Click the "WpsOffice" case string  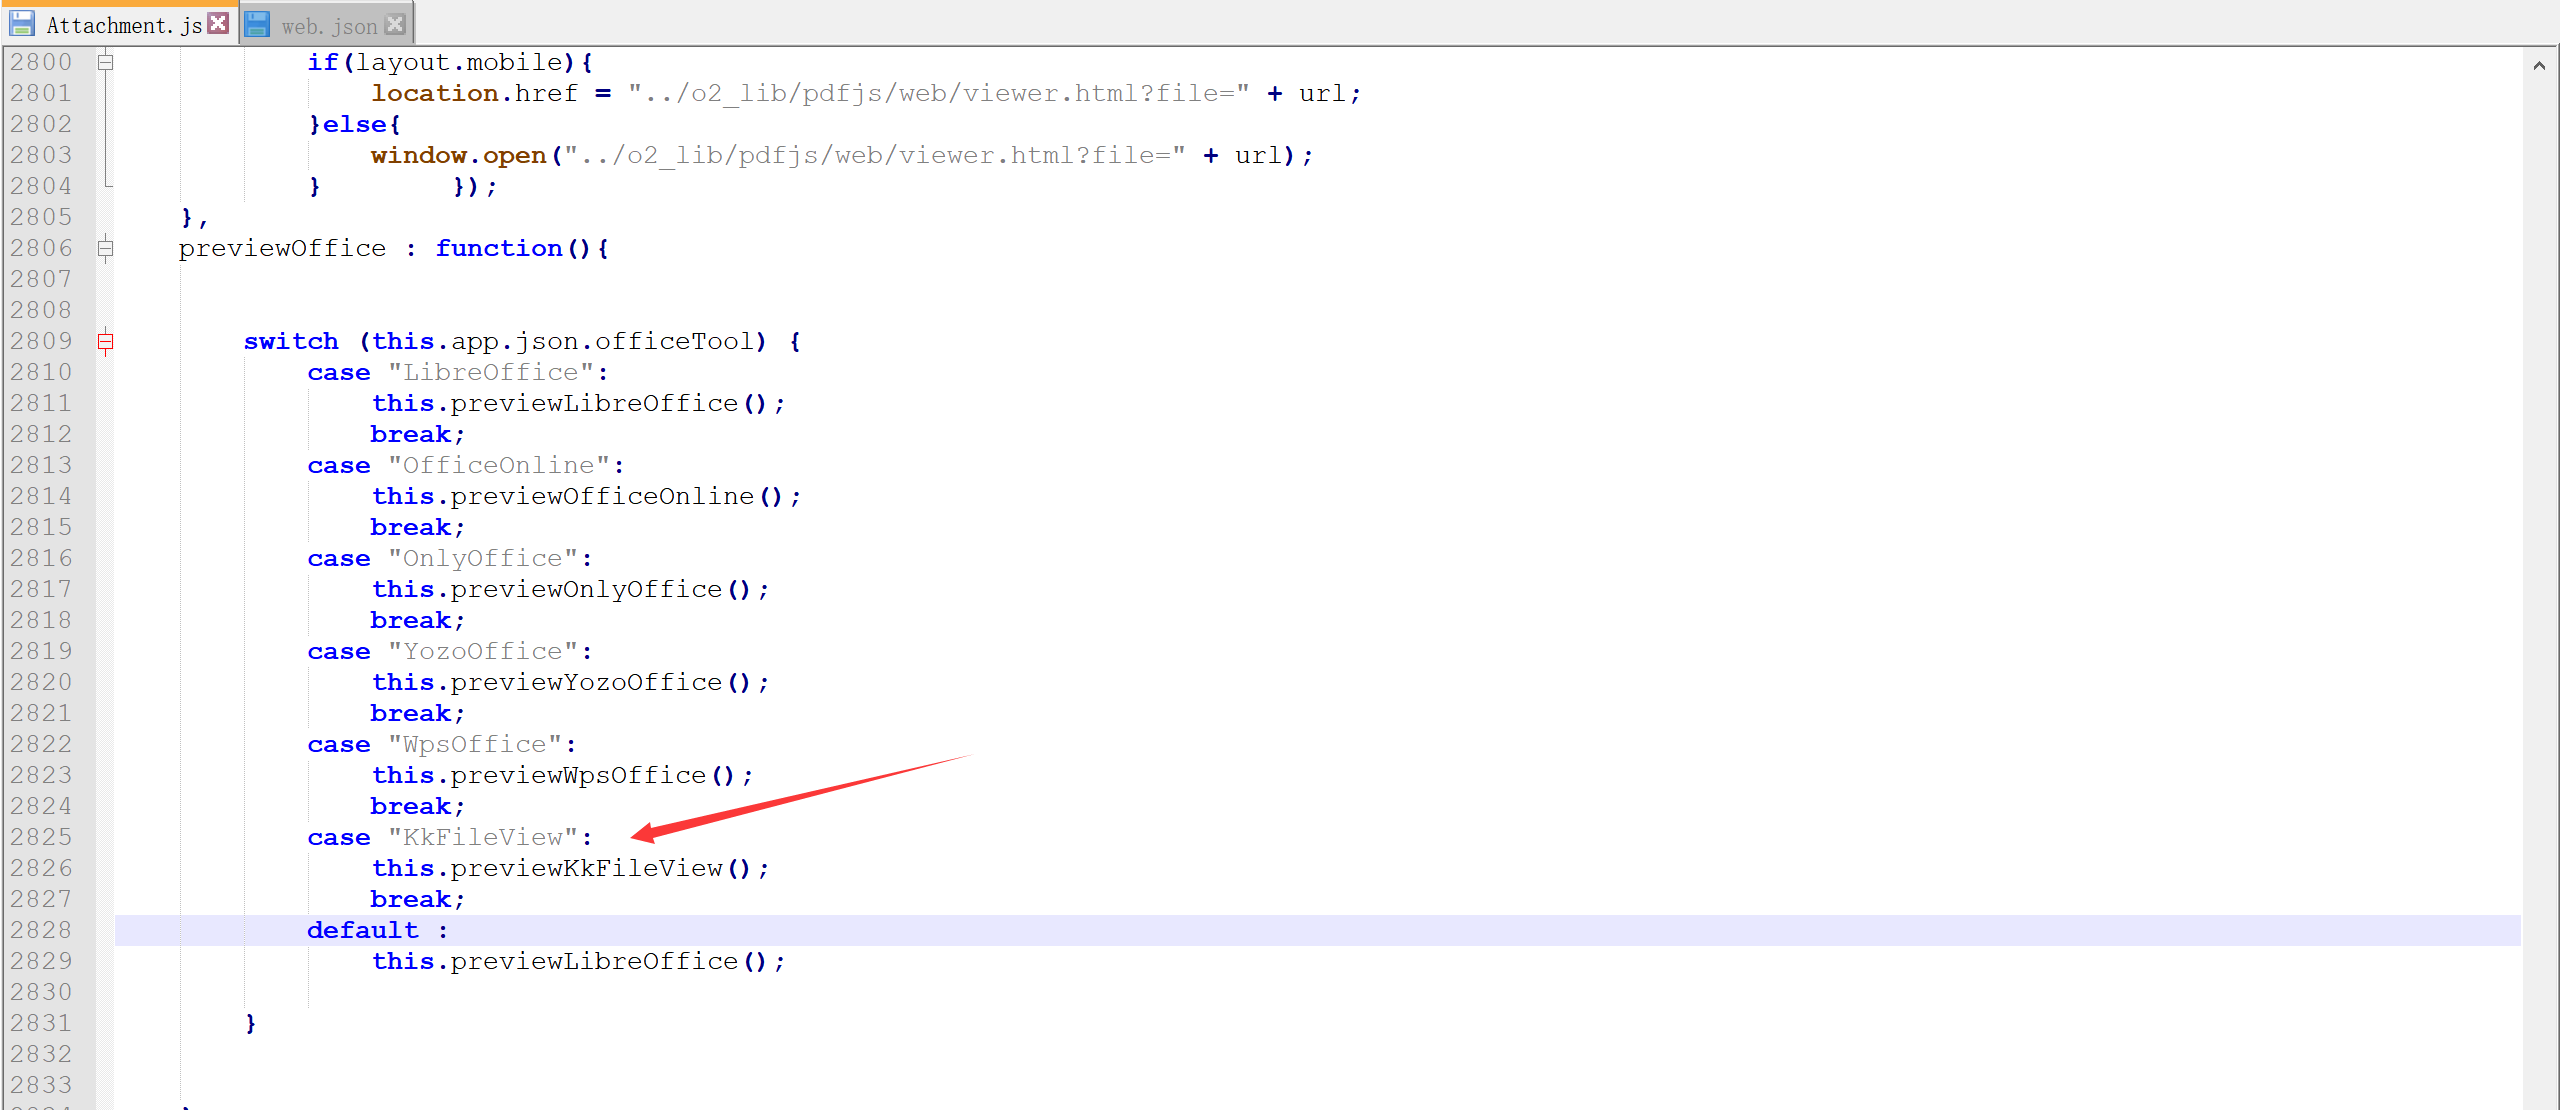pyautogui.click(x=475, y=744)
